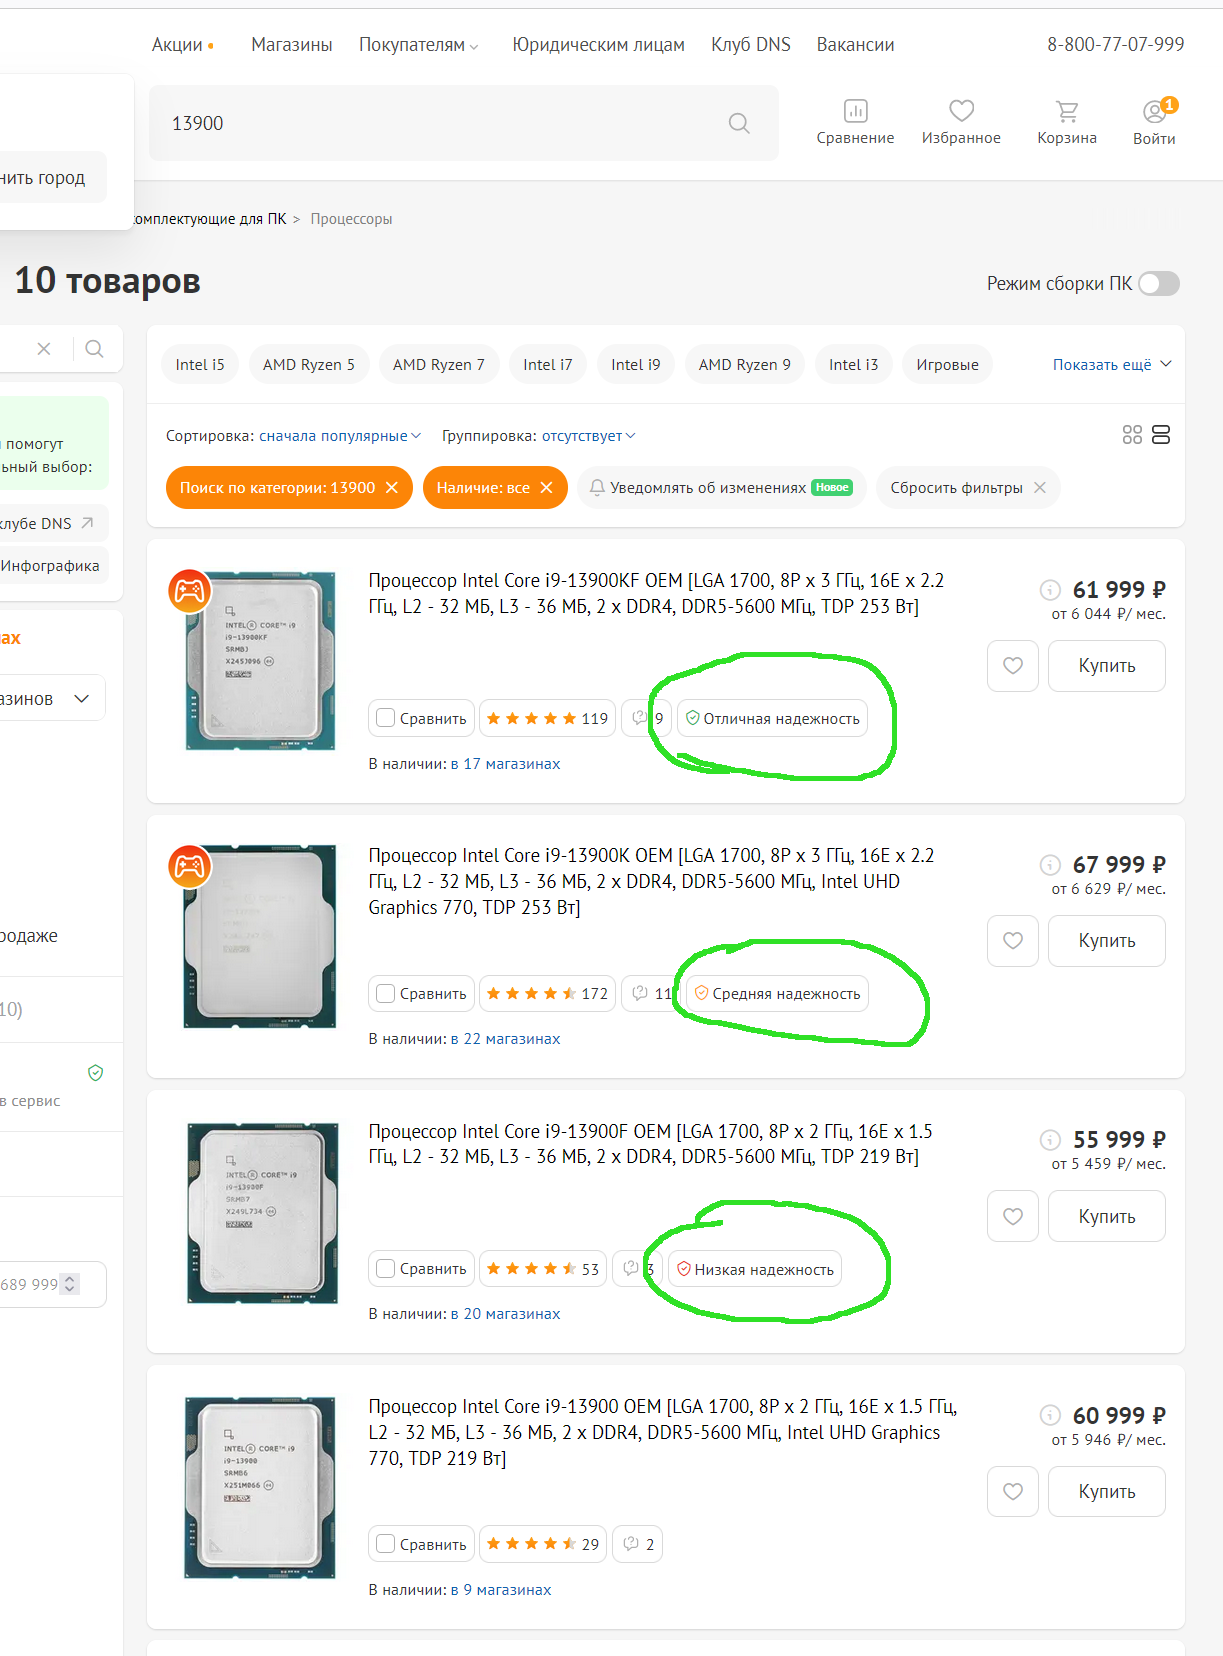Open price info icon beside 67 999 ₽
This screenshot has height=1656, width=1223.
coord(1050,864)
